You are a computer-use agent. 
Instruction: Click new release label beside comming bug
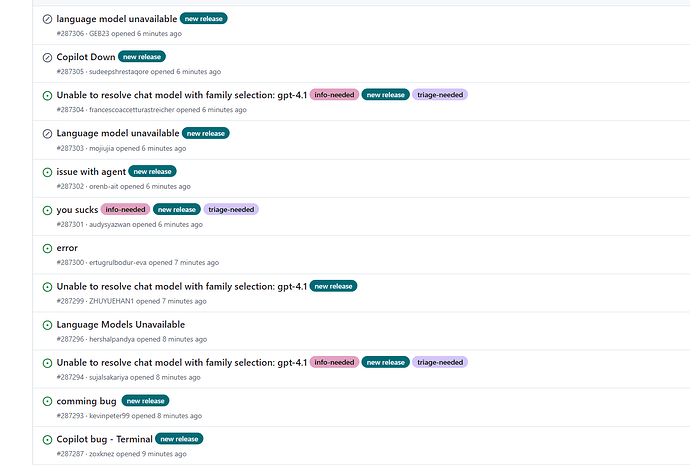point(146,401)
